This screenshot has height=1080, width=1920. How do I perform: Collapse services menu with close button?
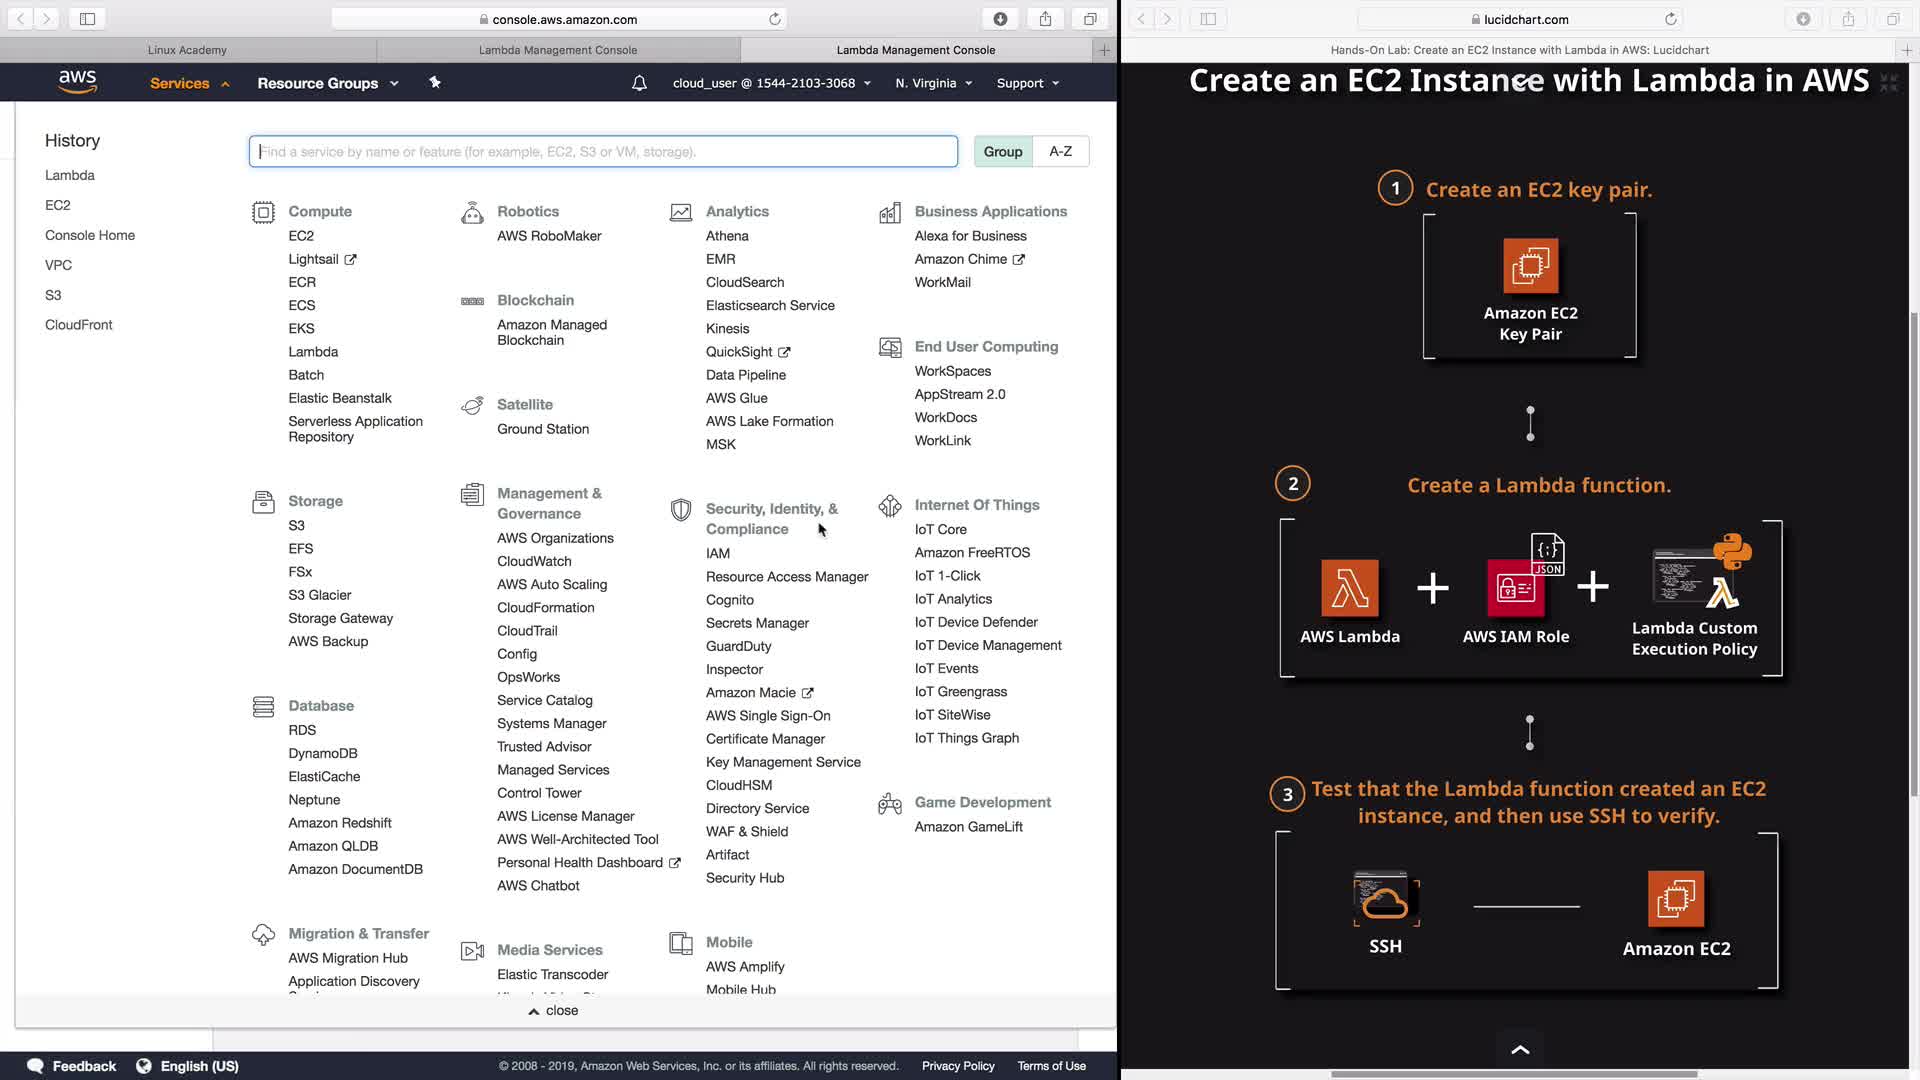point(553,1011)
